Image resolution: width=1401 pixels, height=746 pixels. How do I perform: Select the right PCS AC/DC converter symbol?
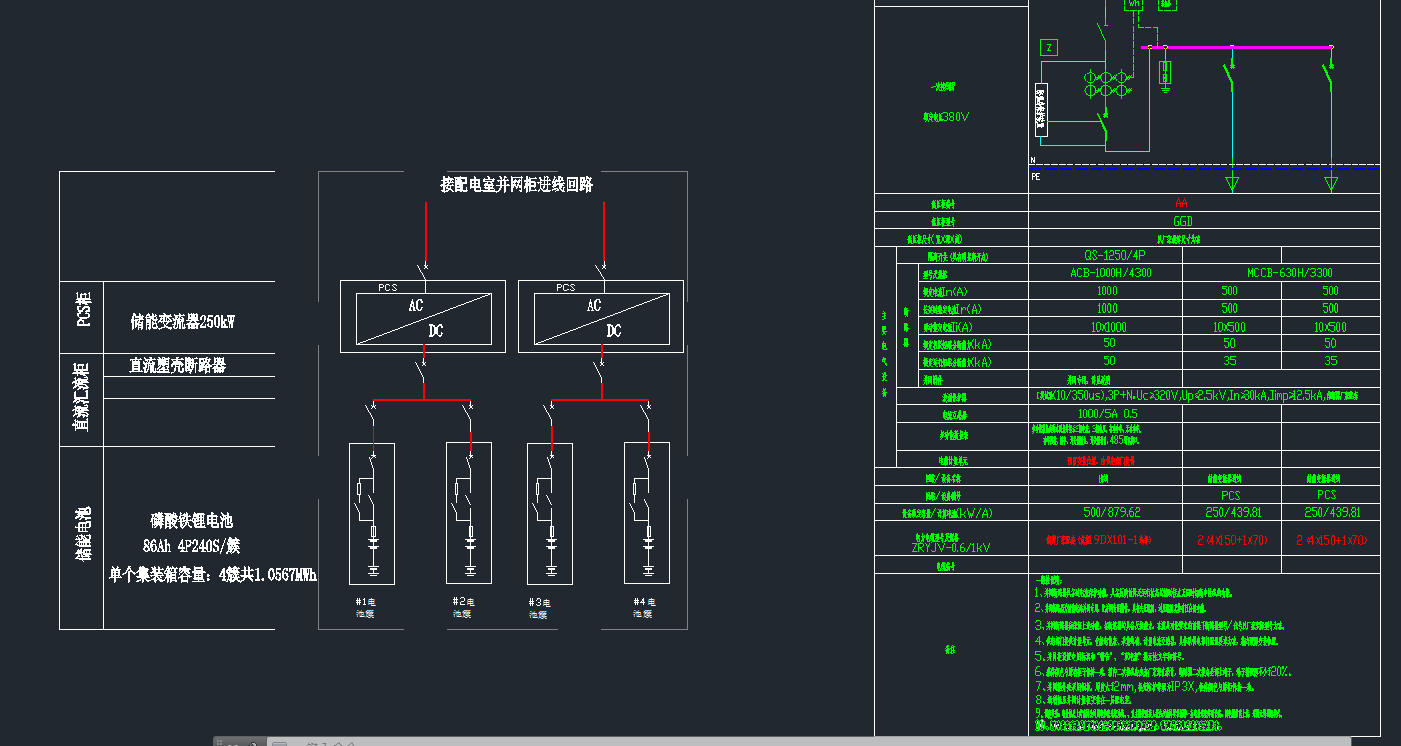600,318
